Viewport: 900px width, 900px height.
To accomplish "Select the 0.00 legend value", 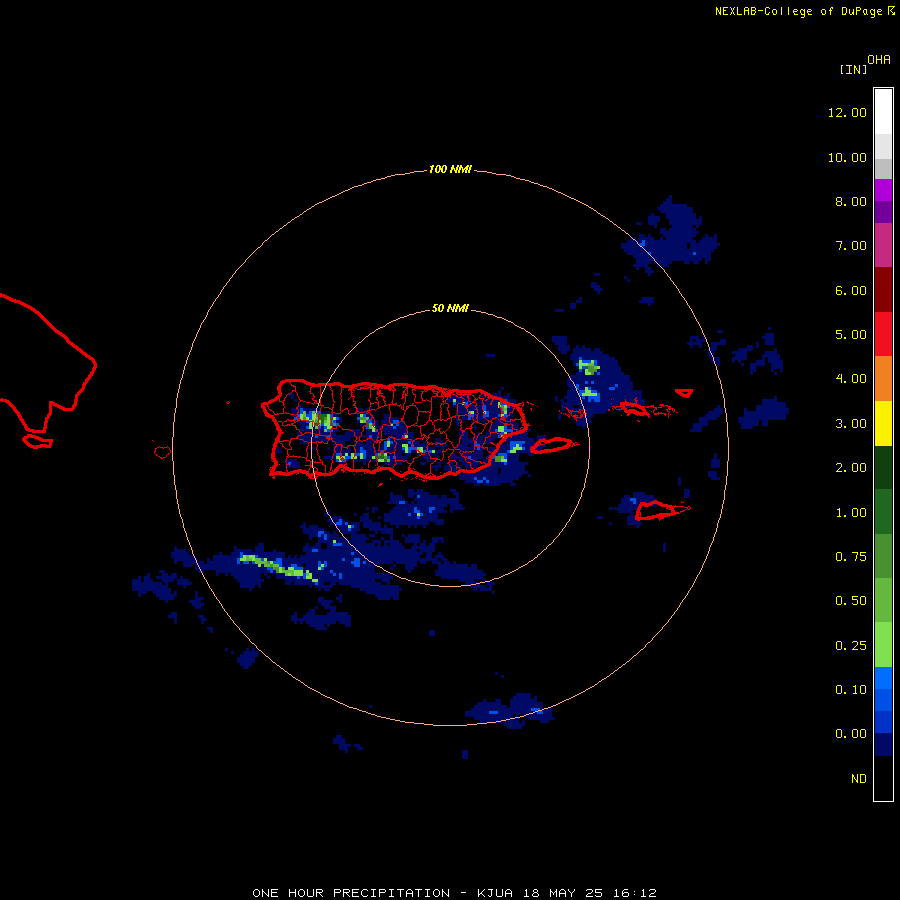I will (851, 734).
